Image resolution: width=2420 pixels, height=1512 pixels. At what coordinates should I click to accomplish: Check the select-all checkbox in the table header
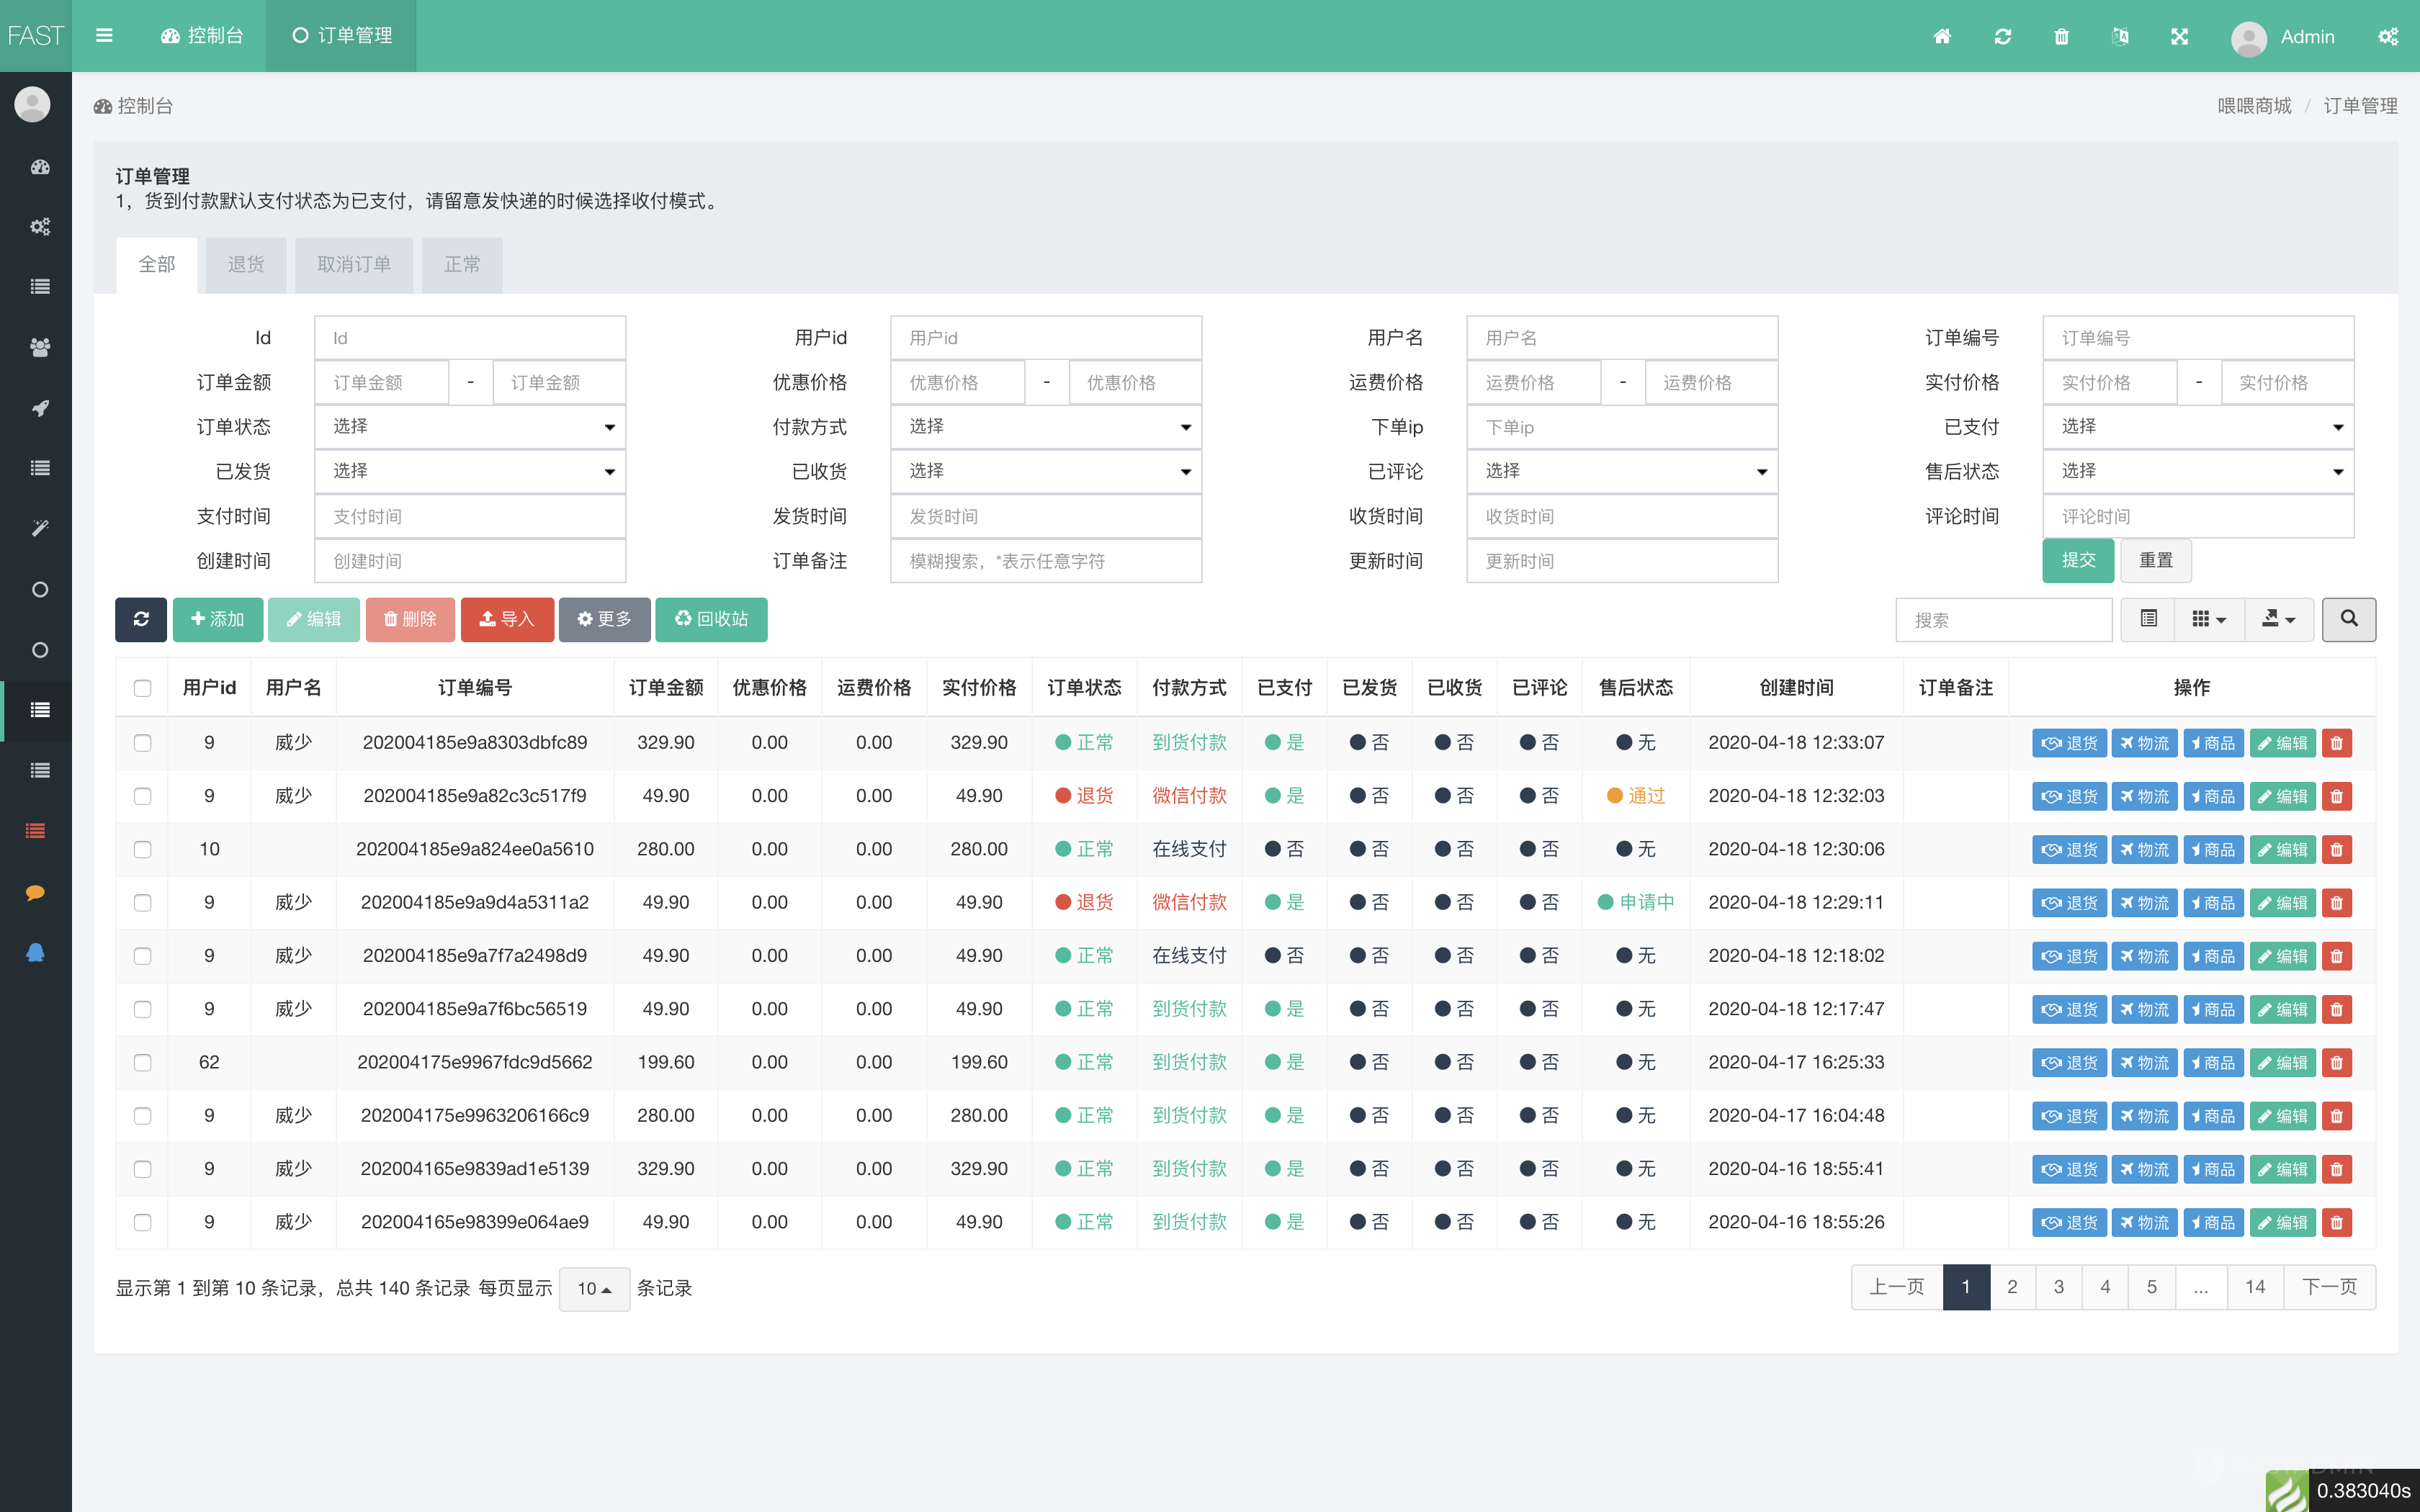(x=142, y=688)
